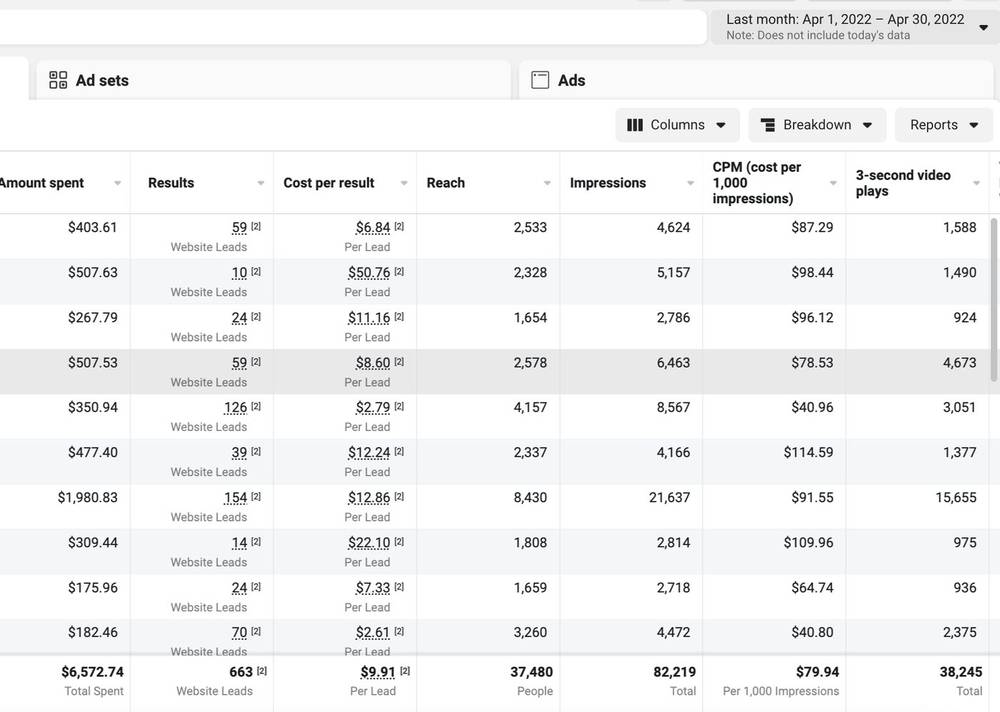
Task: Click cost per result $12.24
Action: pyautogui.click(x=369, y=453)
